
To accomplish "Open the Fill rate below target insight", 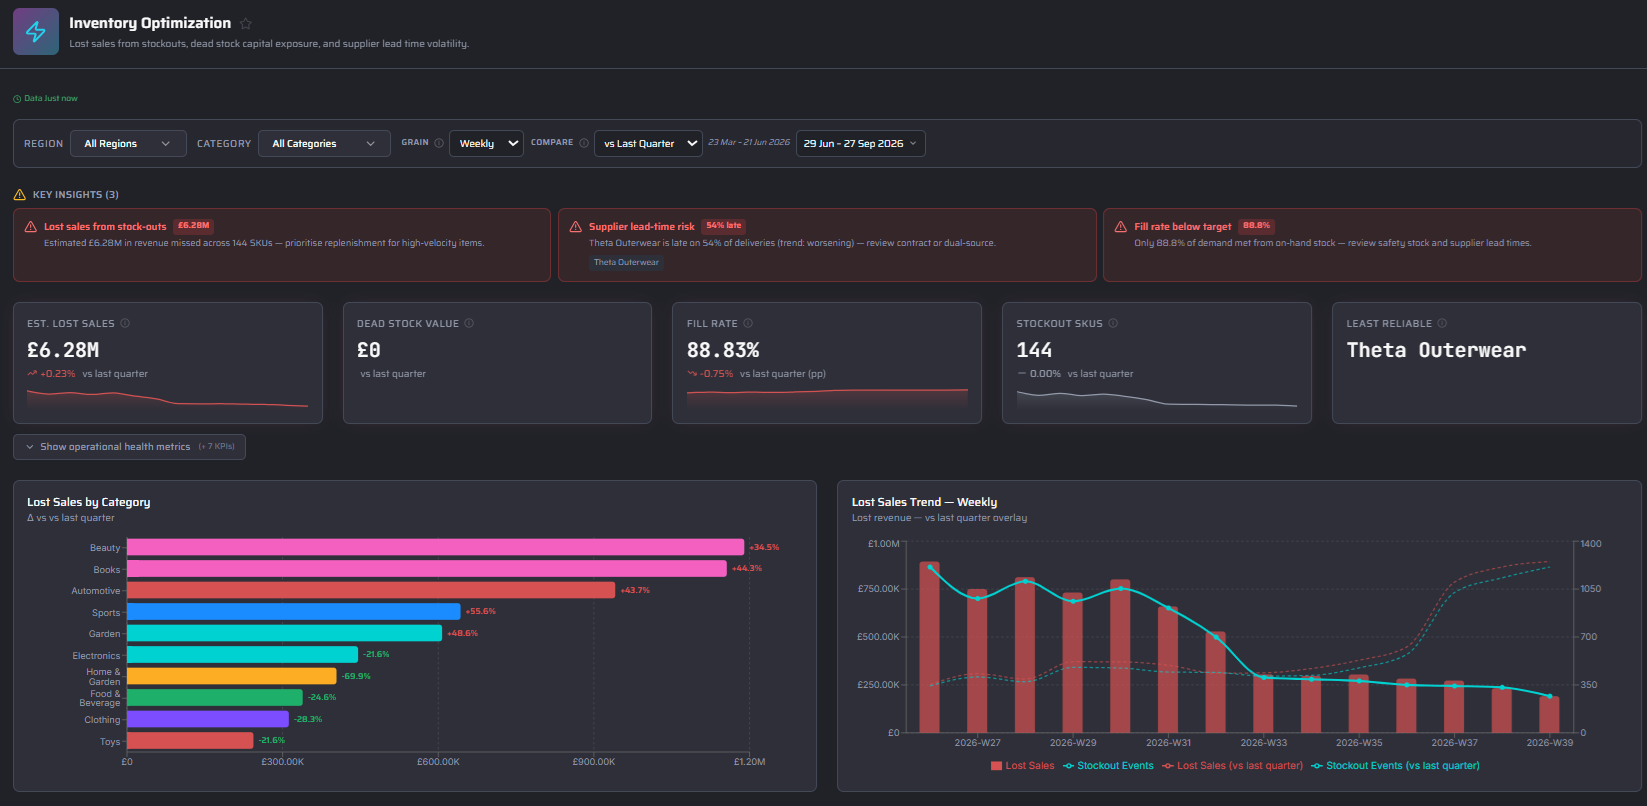I will (1372, 245).
